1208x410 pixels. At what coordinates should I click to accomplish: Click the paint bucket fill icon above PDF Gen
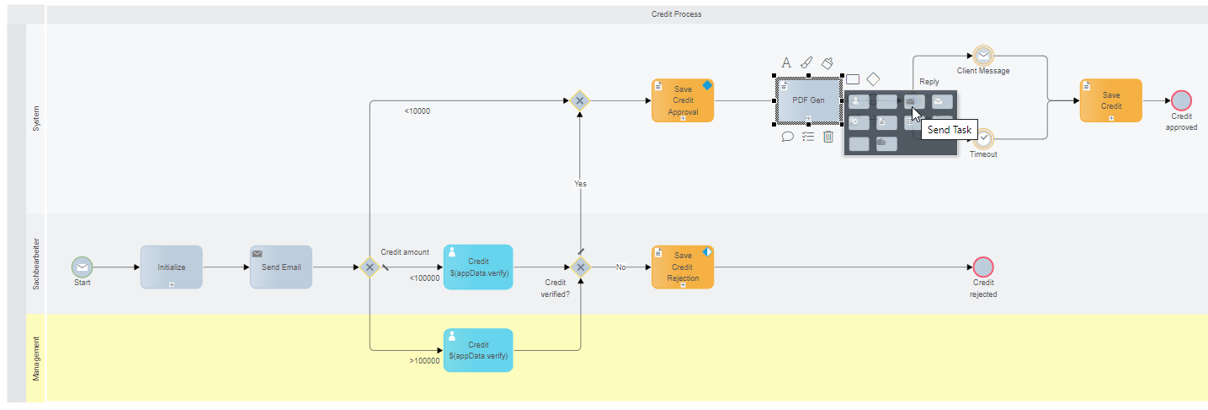coord(828,63)
